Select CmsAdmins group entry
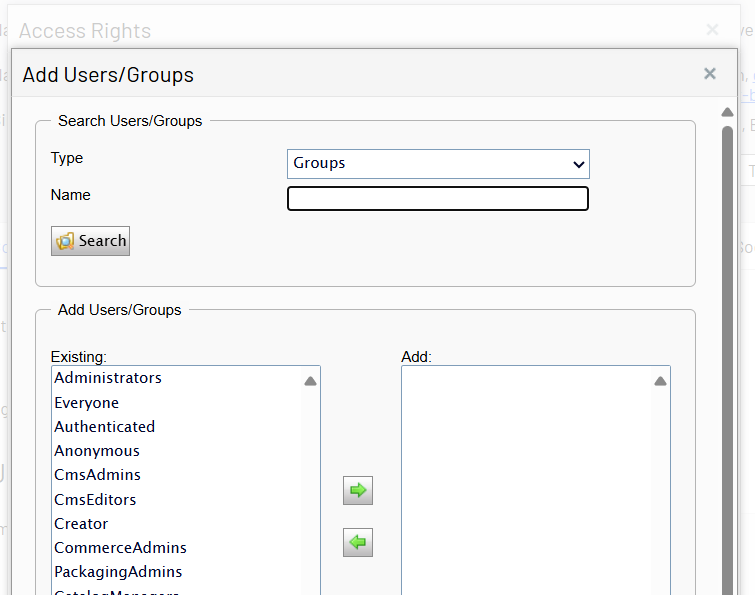755x595 pixels. (x=98, y=475)
